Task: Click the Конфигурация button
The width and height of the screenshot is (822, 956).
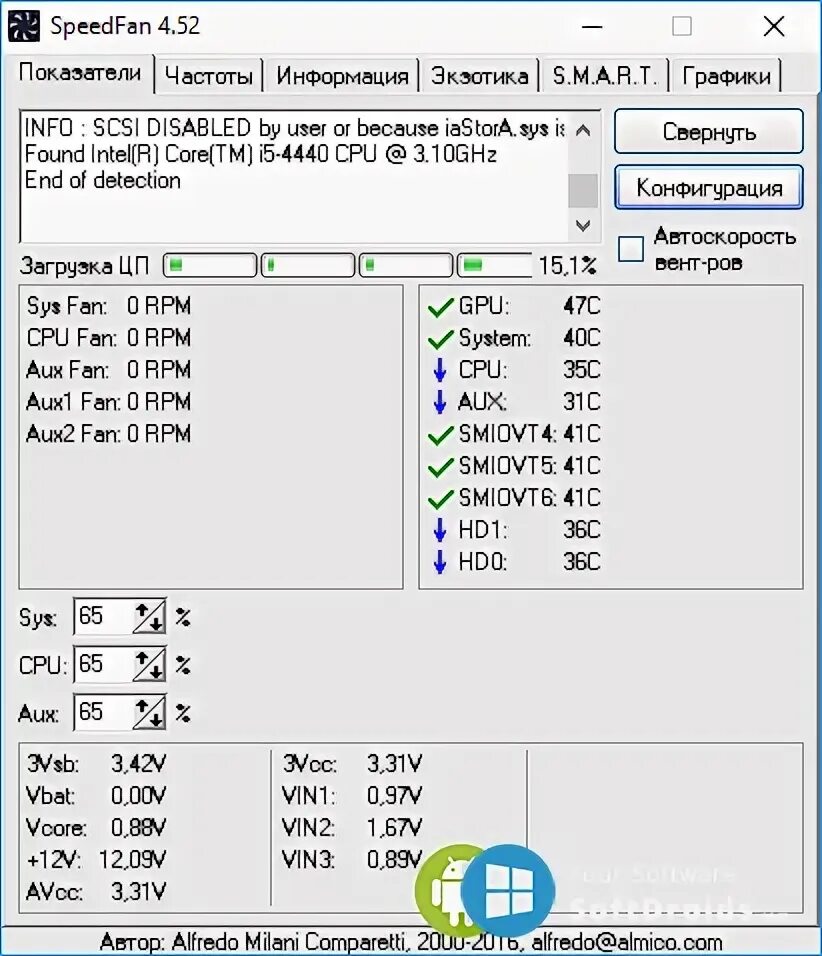Action: (709, 188)
